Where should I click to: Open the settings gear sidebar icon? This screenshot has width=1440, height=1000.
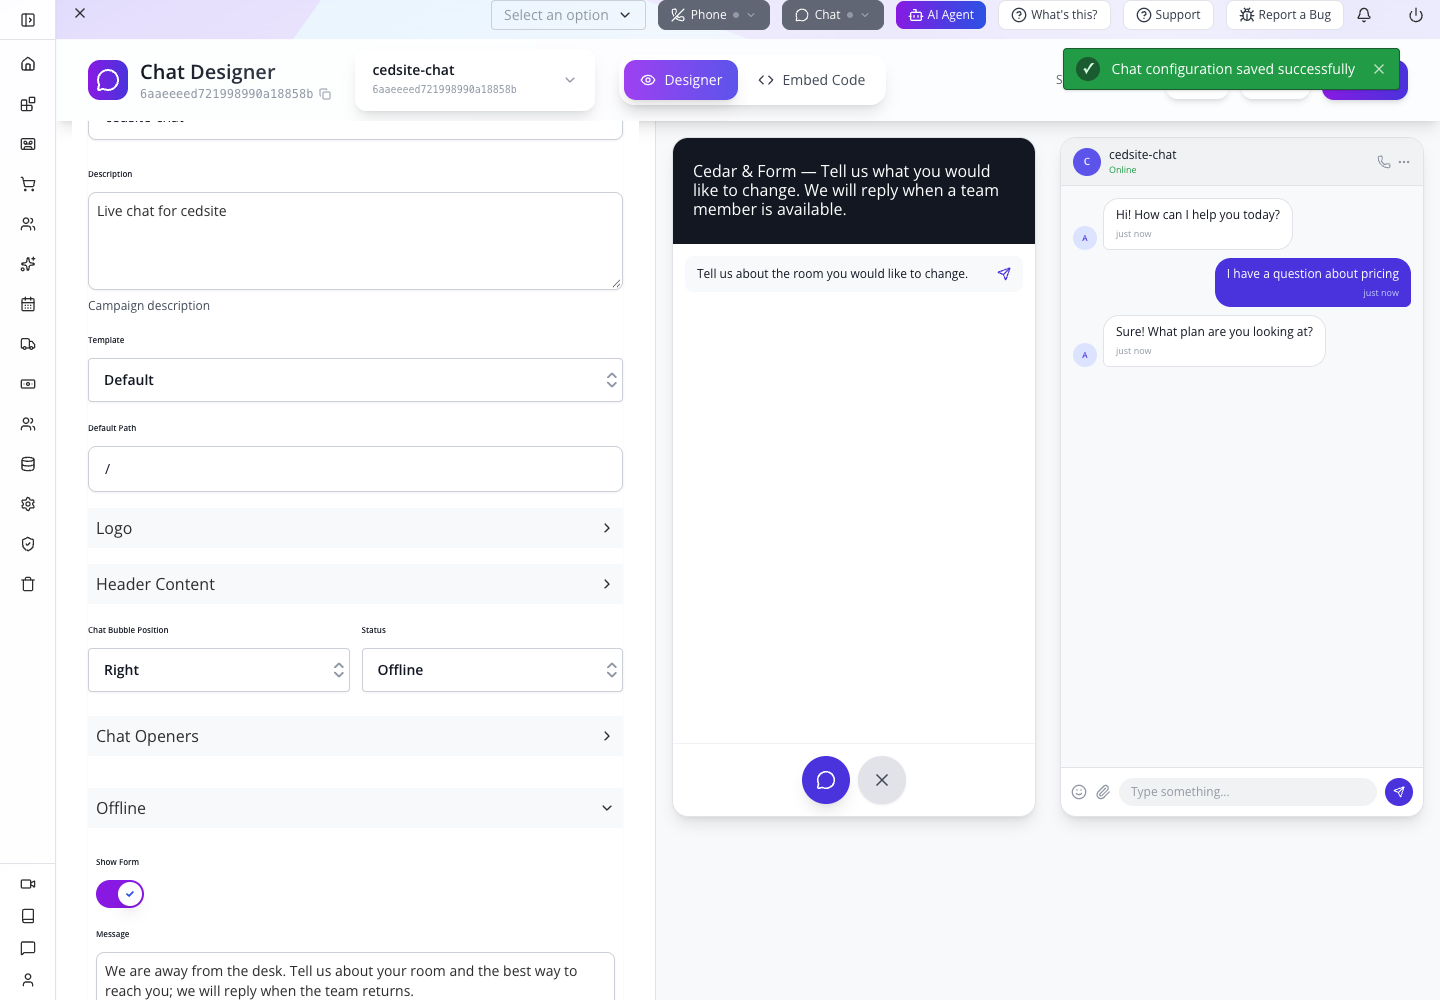click(x=28, y=504)
